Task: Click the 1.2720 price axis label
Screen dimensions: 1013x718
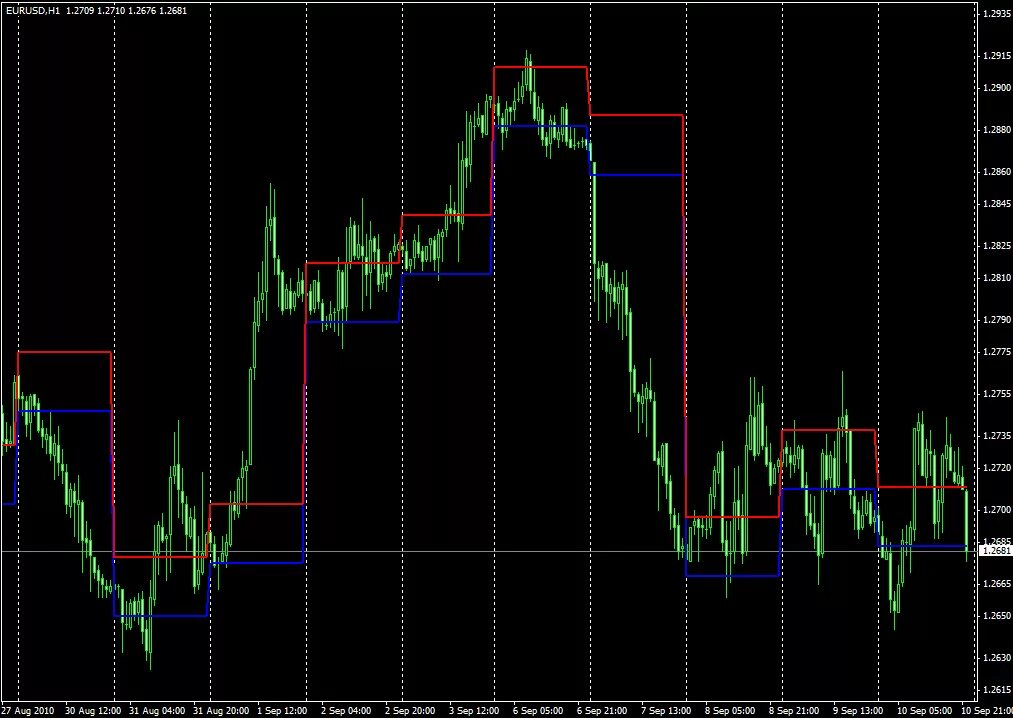Action: tap(997, 468)
